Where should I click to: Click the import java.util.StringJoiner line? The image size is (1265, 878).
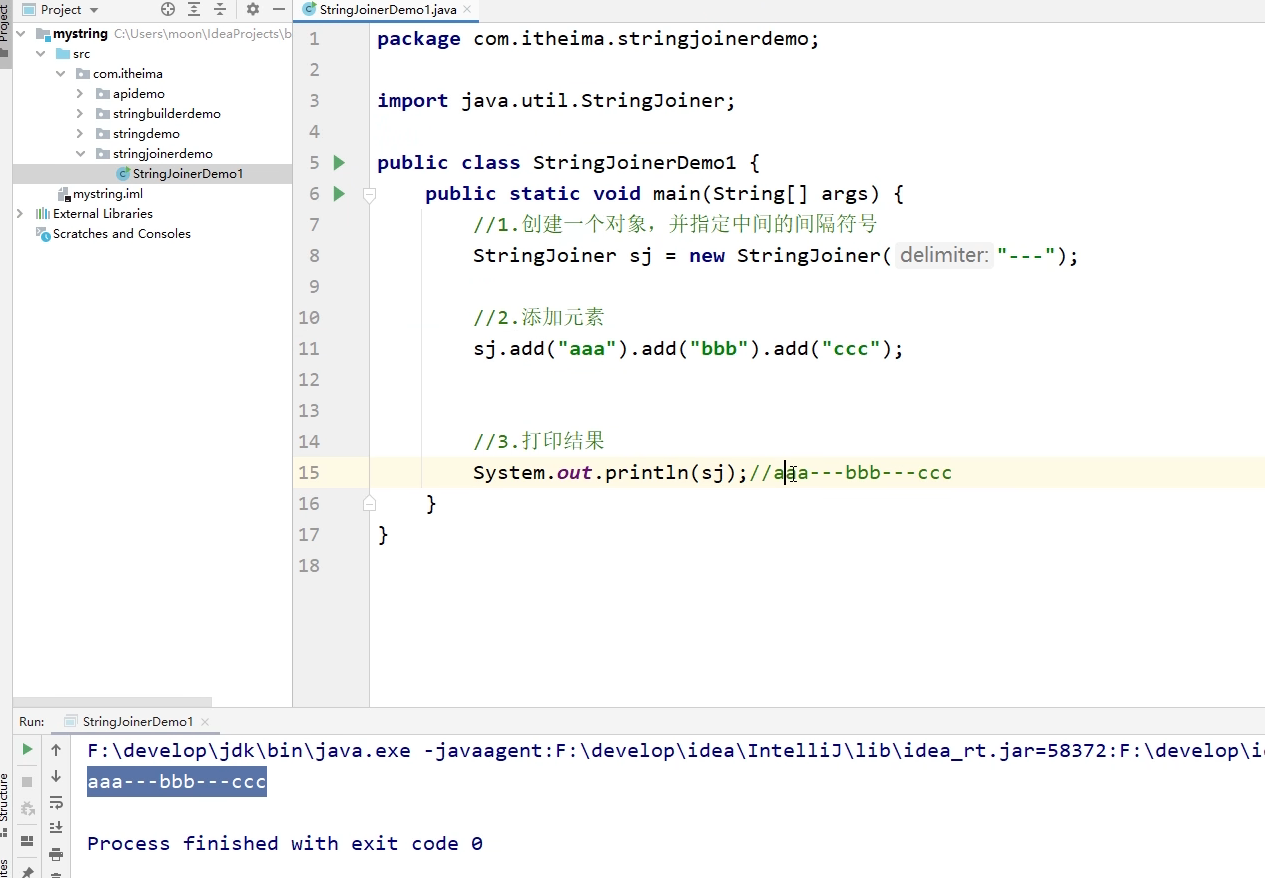tap(556, 100)
